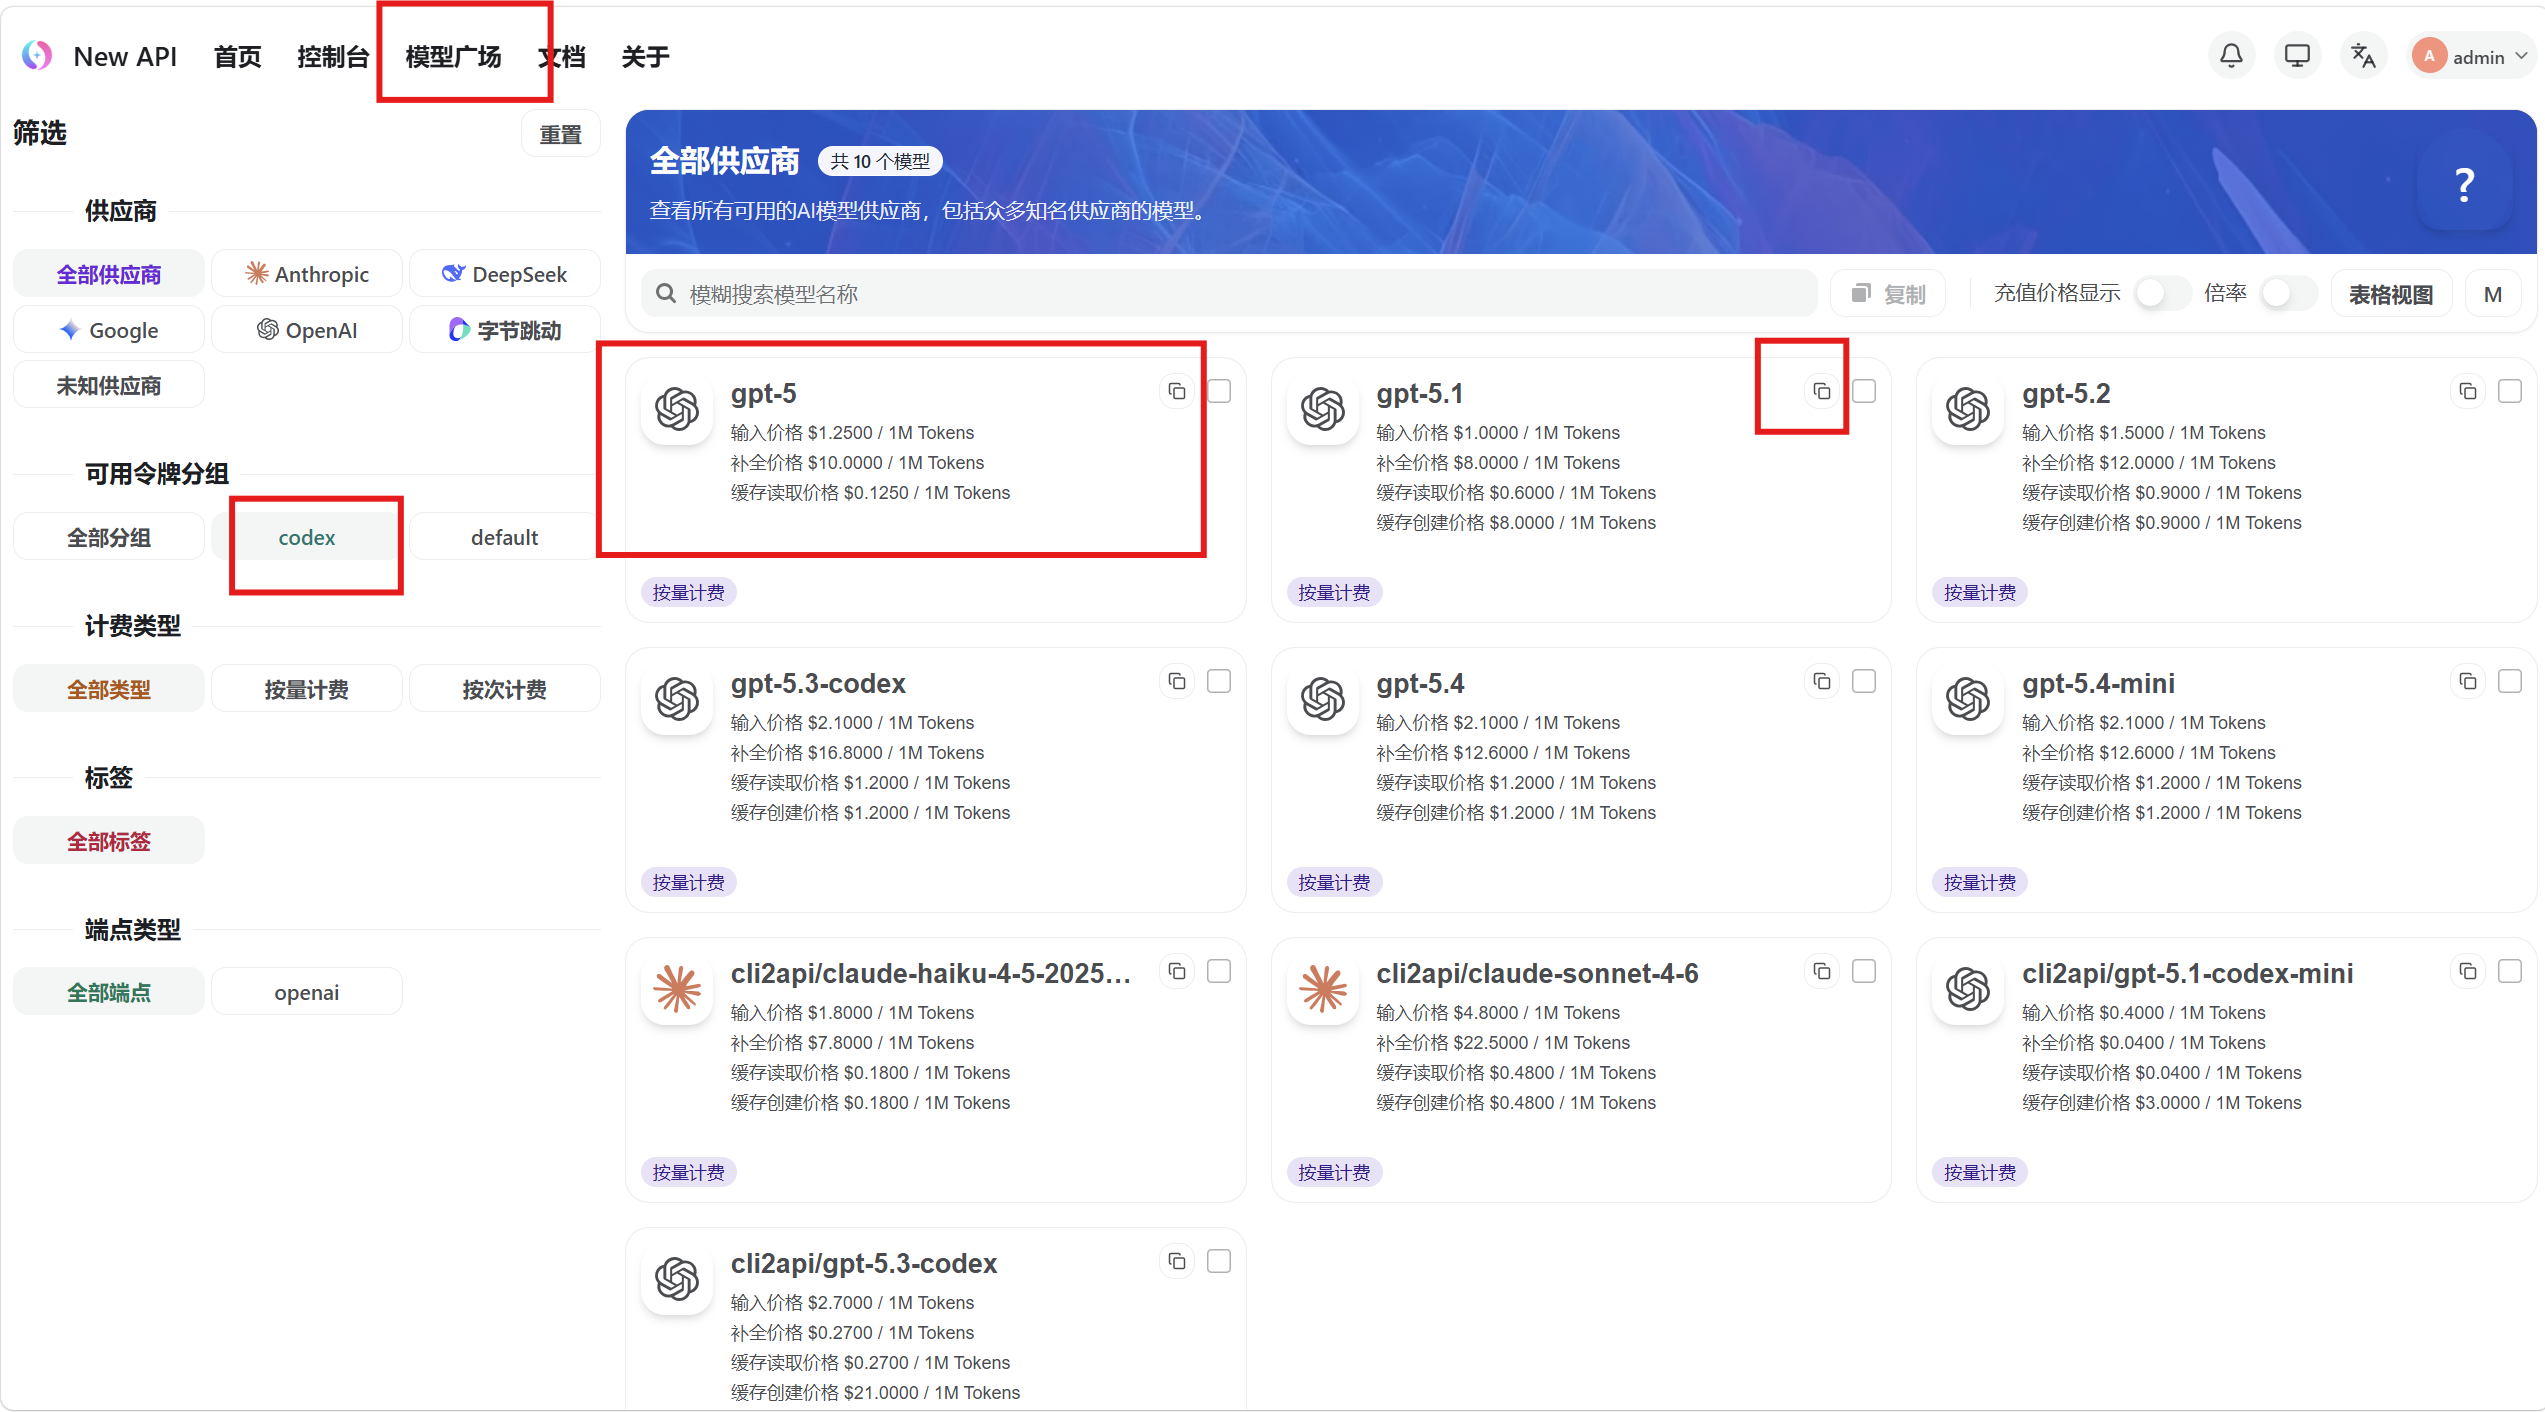Open the language translation icon

tap(2363, 56)
